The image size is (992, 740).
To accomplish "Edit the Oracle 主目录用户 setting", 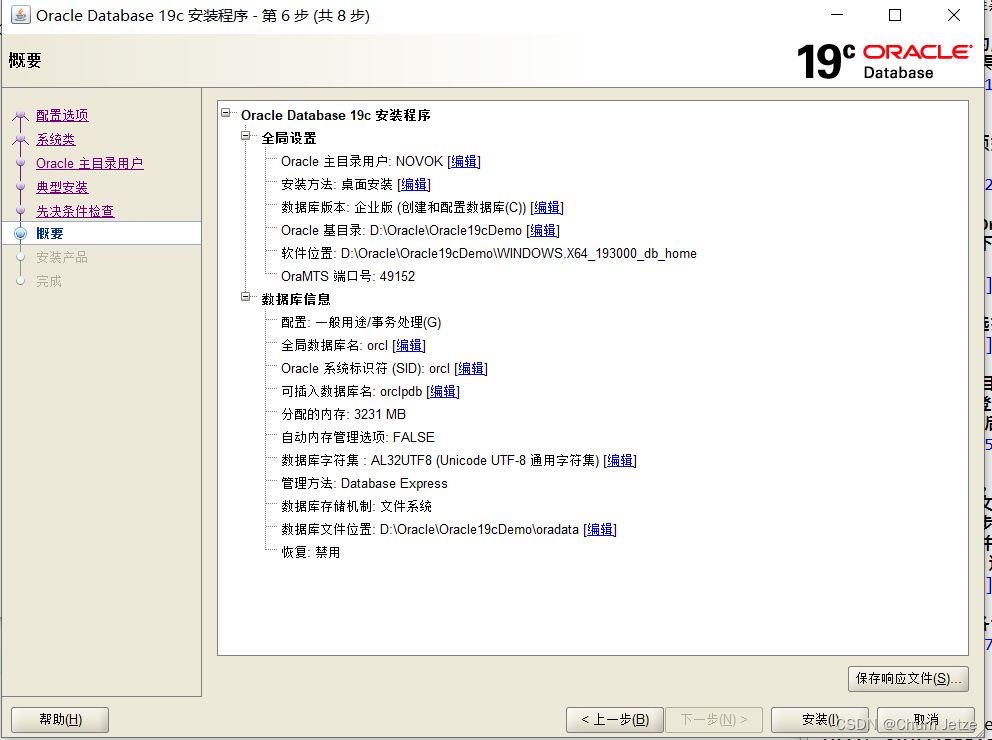I will point(464,161).
